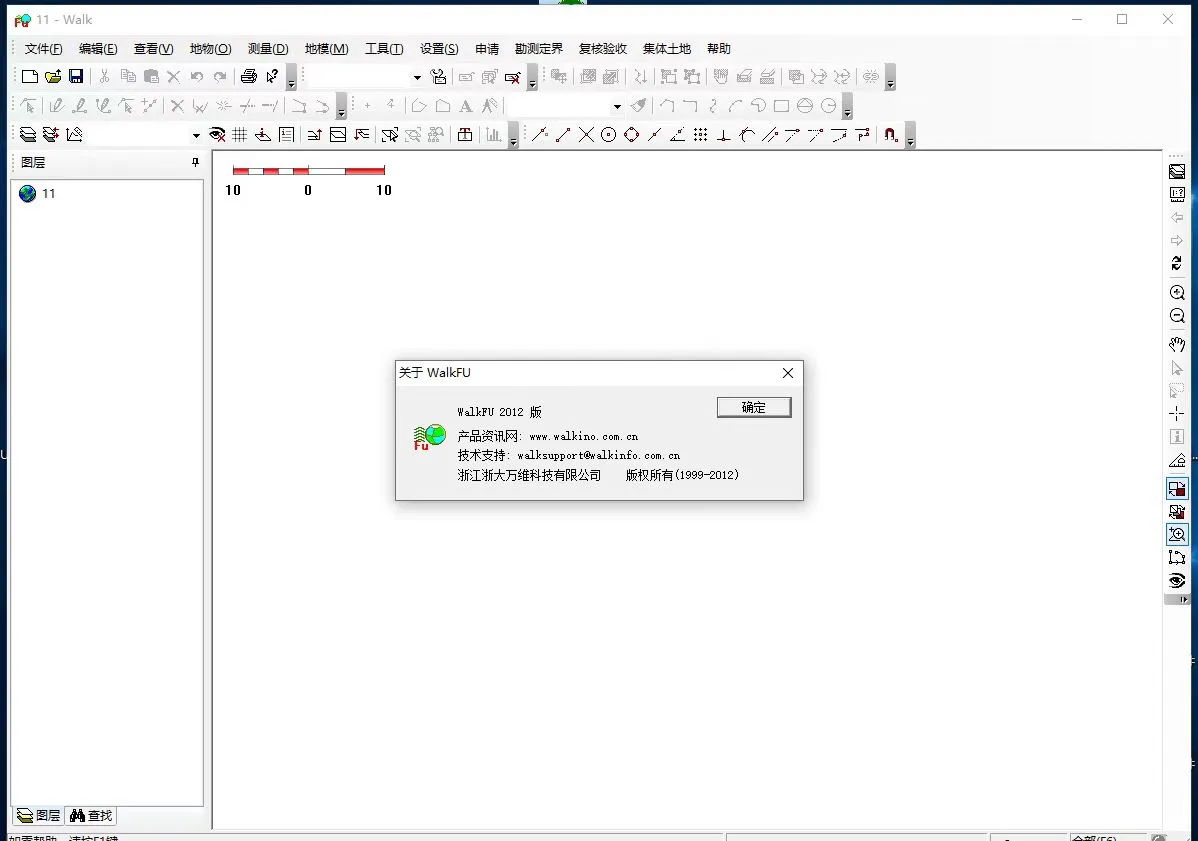Select the quadrant snap diamond icon
Screen dimensions: 1198x841
[x=632, y=135]
